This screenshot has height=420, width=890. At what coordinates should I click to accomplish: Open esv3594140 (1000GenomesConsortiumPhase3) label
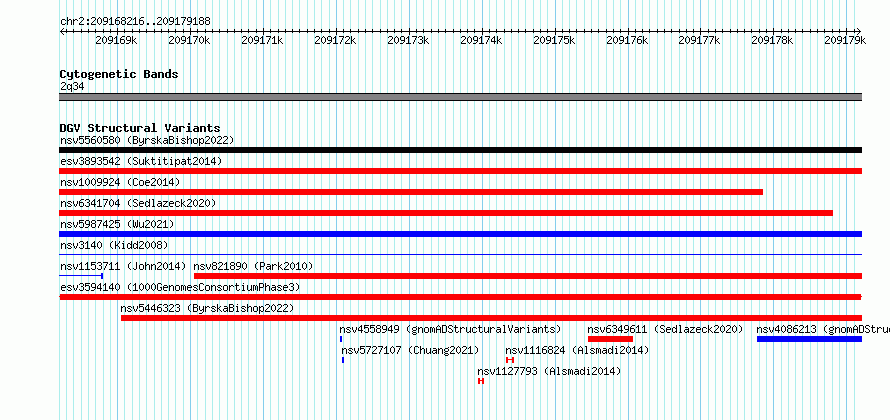click(x=180, y=287)
